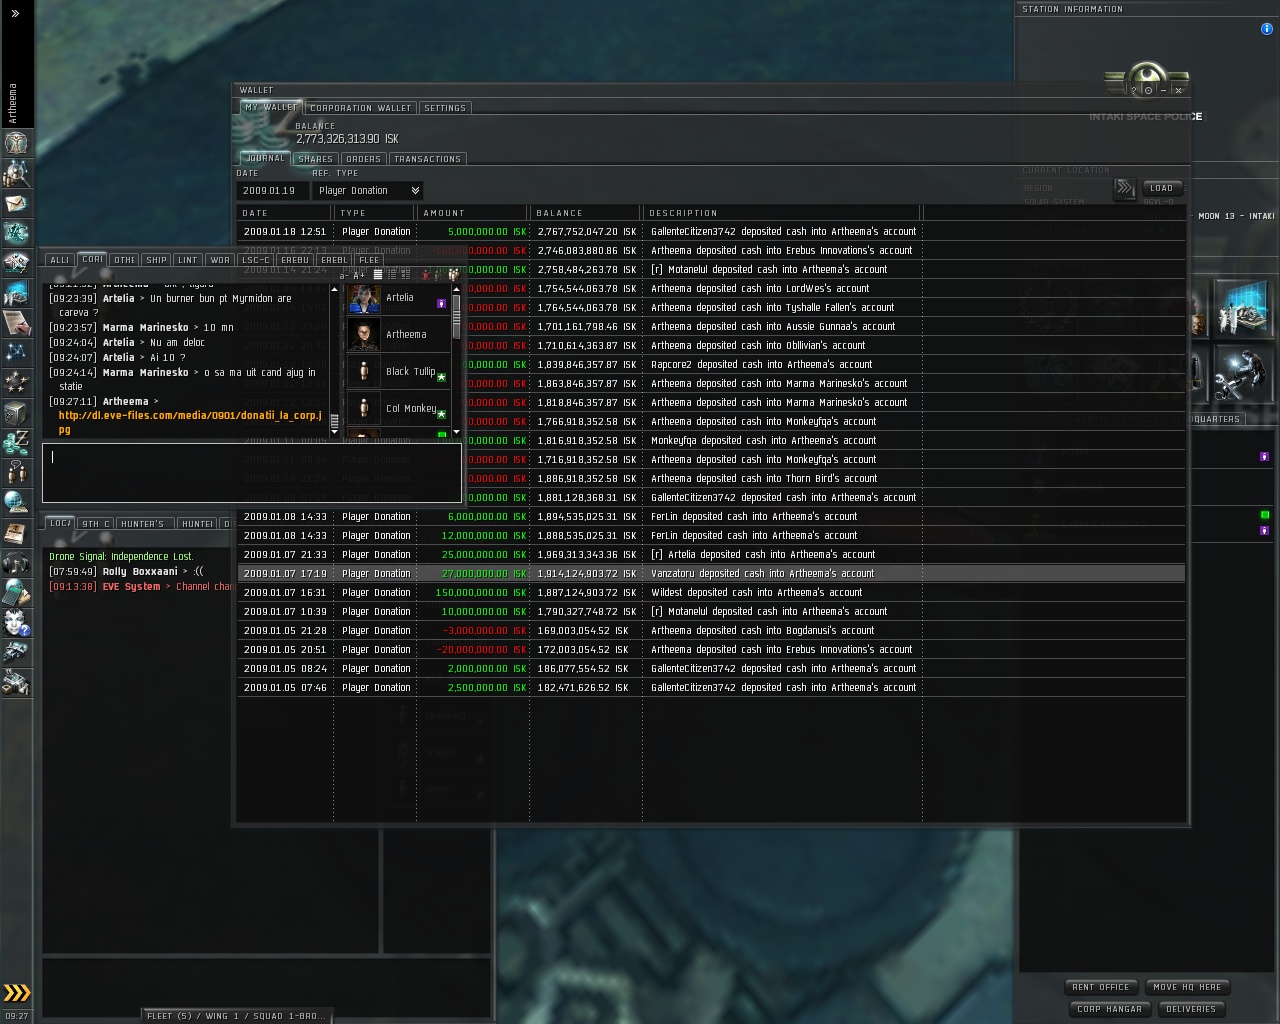Select the 9TH C tab in lower chat
Screen dimensions: 1280x1024
tap(96, 524)
